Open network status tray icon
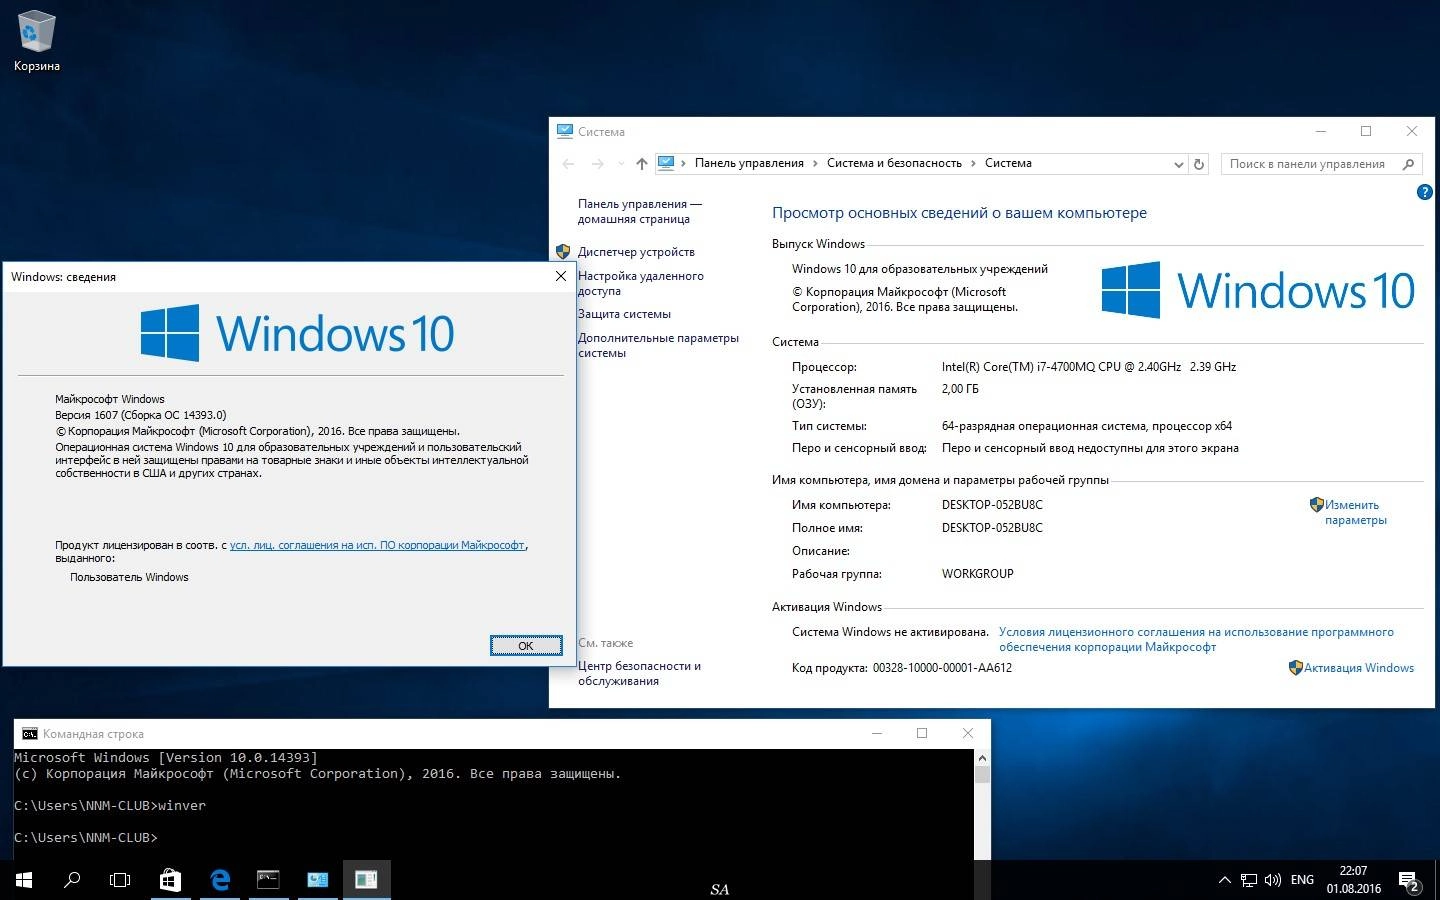This screenshot has width=1440, height=900. click(1249, 880)
